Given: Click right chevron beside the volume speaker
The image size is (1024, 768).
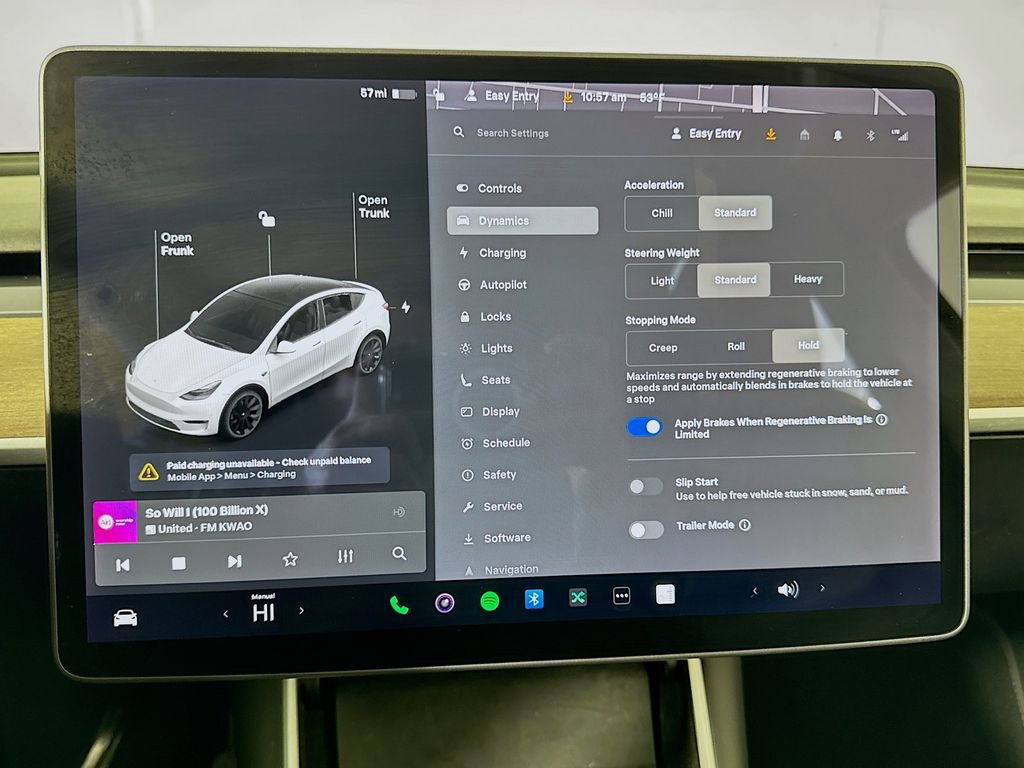Looking at the screenshot, I should click(822, 590).
